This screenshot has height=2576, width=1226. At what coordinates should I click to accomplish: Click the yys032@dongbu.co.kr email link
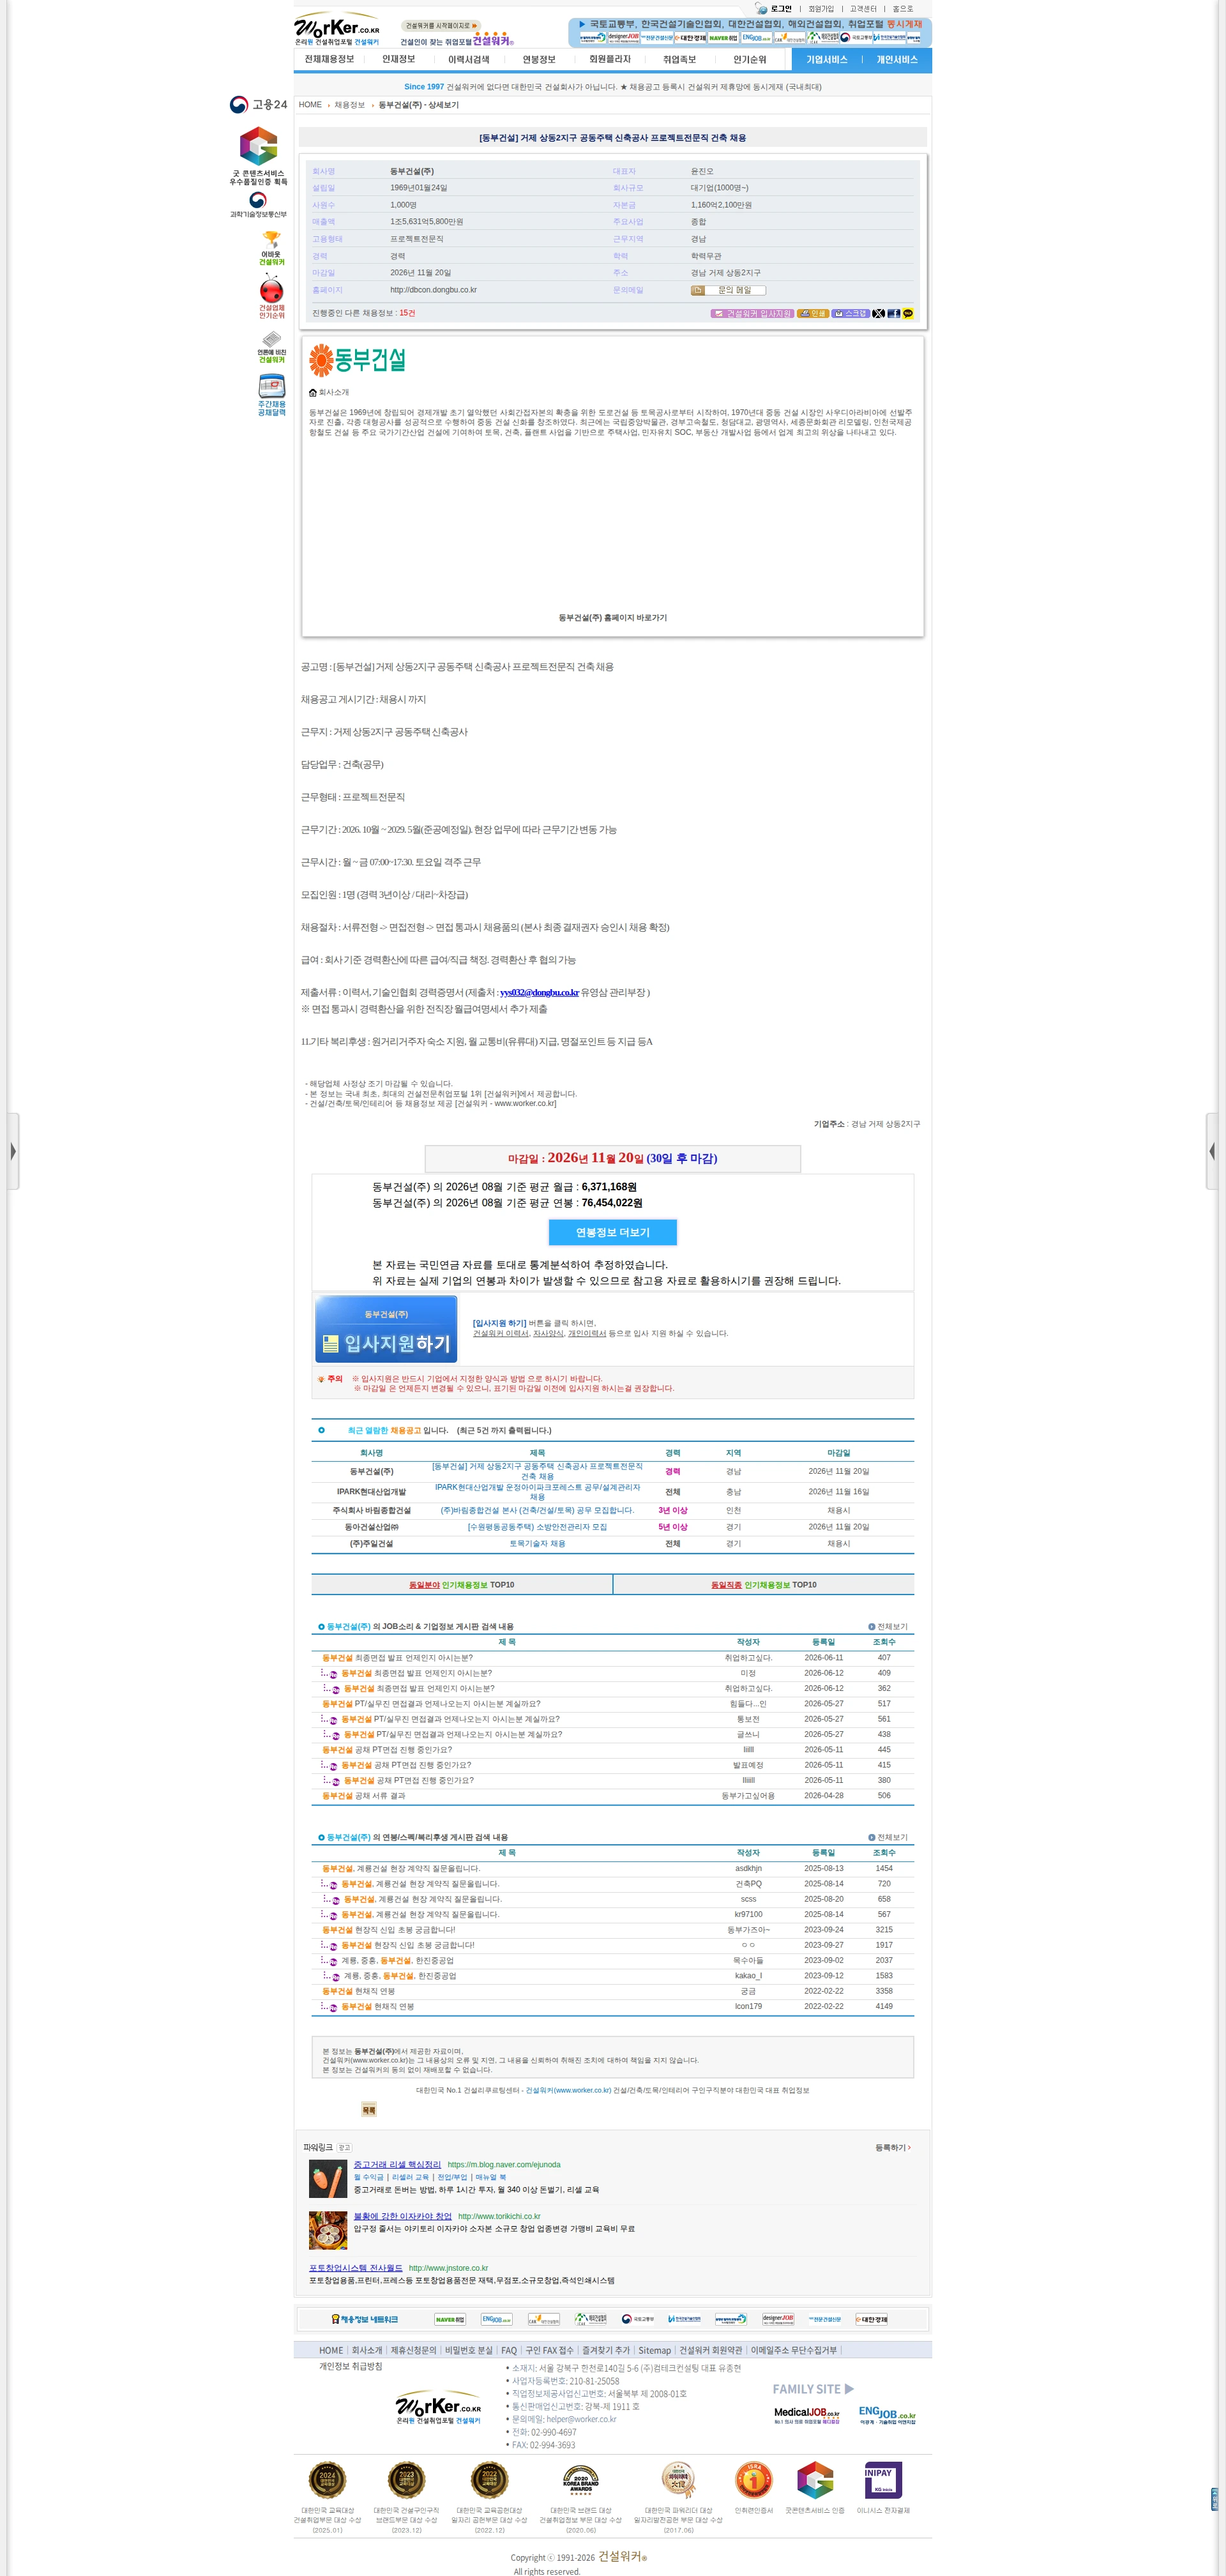tap(539, 993)
